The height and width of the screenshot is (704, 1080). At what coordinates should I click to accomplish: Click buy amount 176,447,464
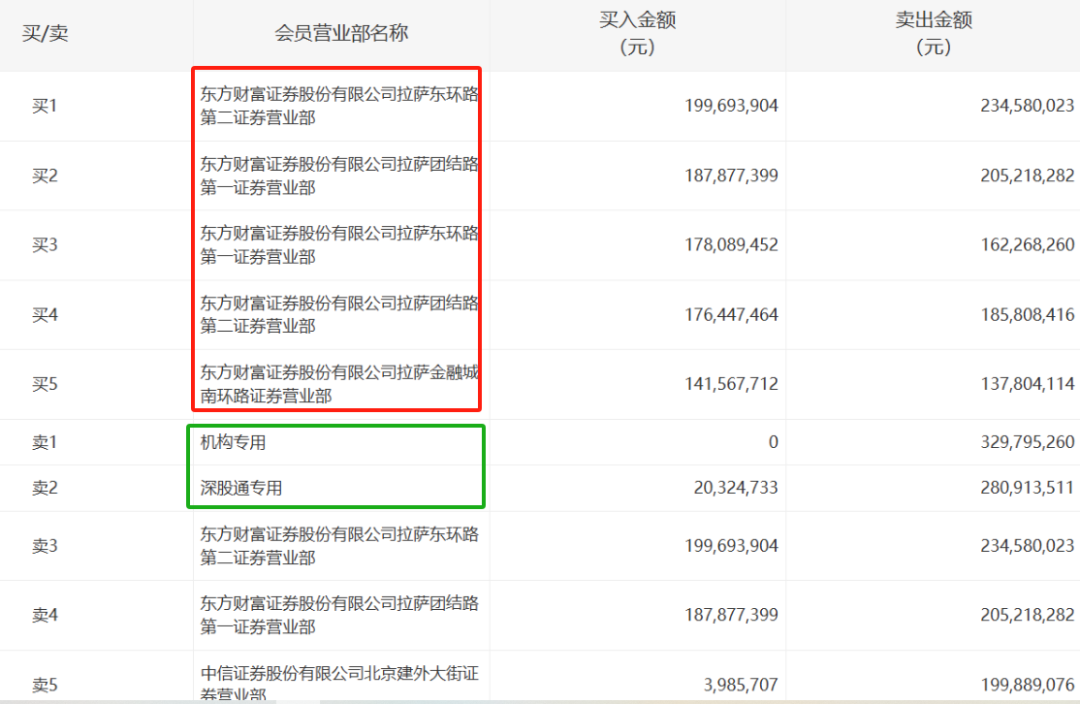(731, 315)
